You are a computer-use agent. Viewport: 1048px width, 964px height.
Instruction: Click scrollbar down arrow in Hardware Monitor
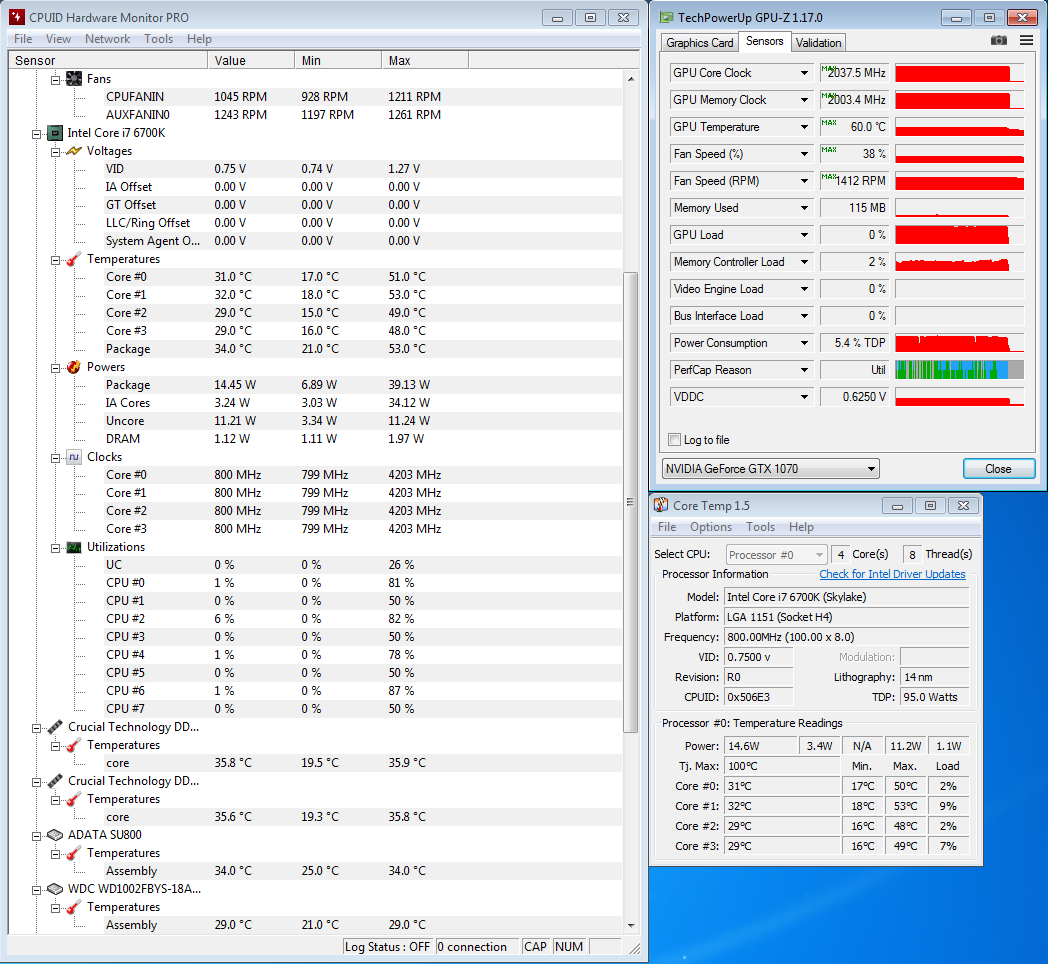click(x=631, y=926)
